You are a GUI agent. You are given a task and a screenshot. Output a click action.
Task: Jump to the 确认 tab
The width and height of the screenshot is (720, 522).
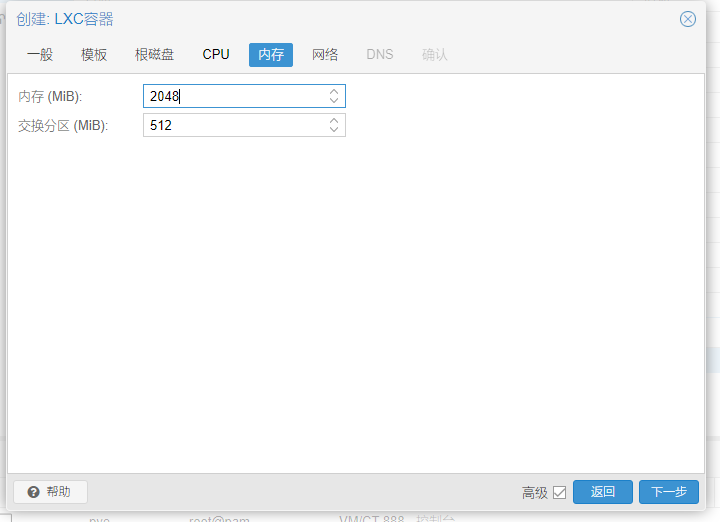pos(435,55)
